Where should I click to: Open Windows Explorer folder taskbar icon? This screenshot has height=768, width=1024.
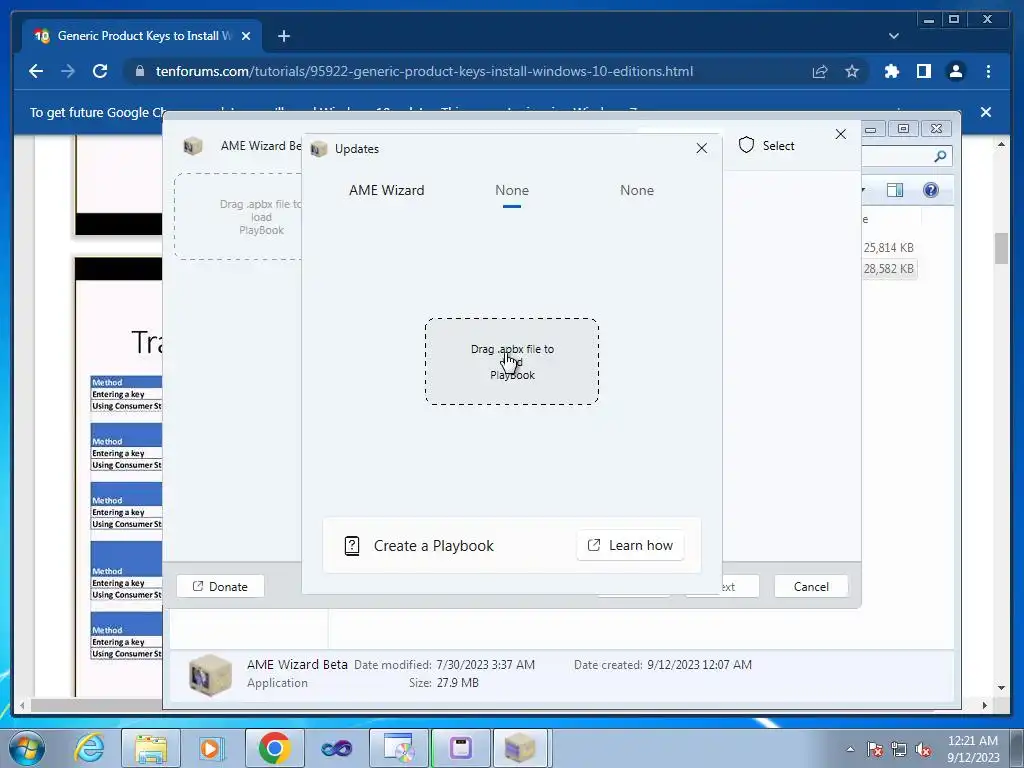point(151,748)
